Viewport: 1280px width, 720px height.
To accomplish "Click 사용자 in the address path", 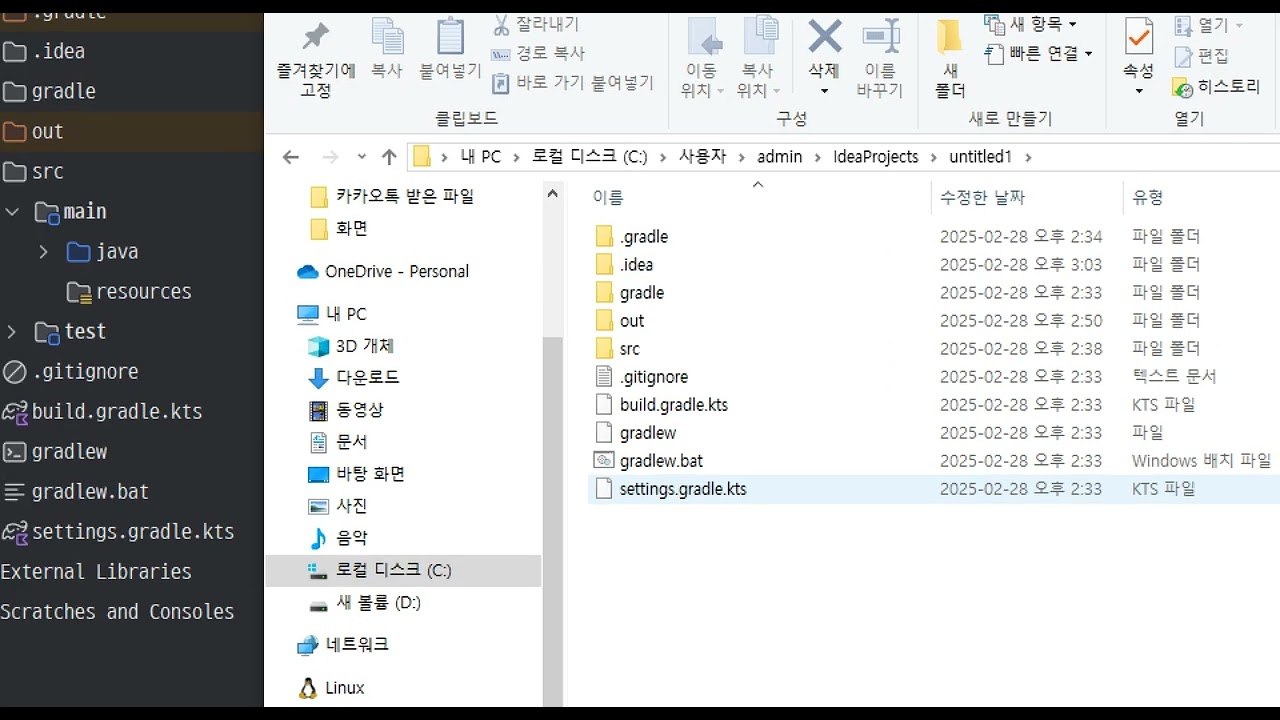I will [702, 157].
